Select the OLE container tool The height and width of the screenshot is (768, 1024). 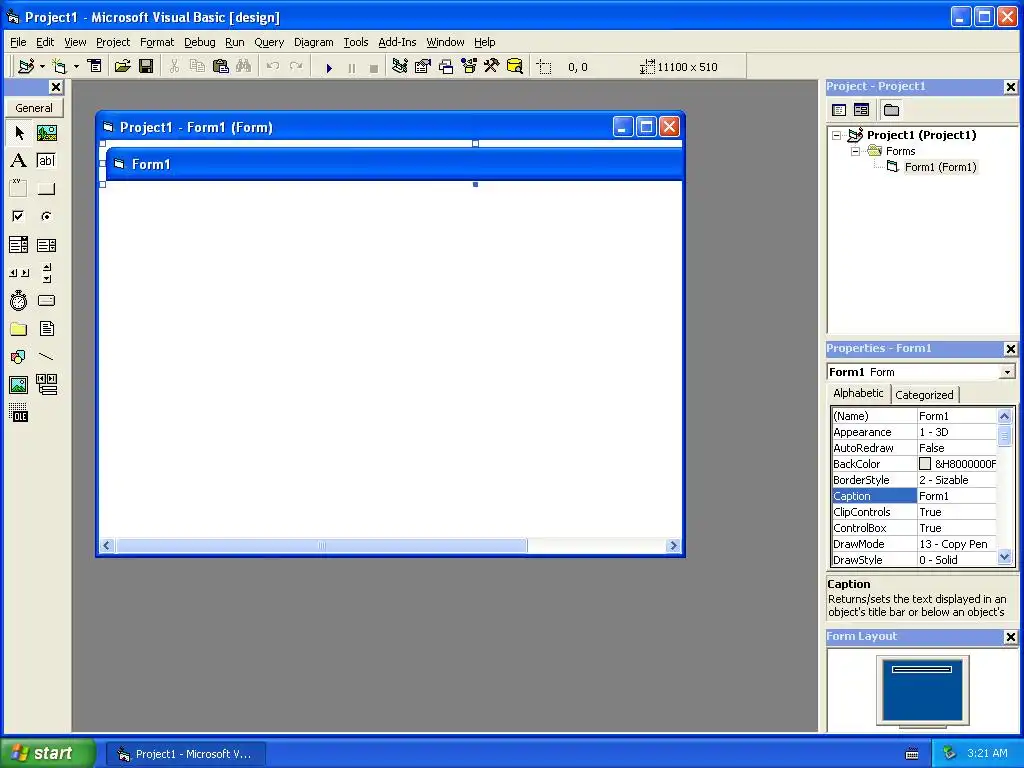coord(19,413)
